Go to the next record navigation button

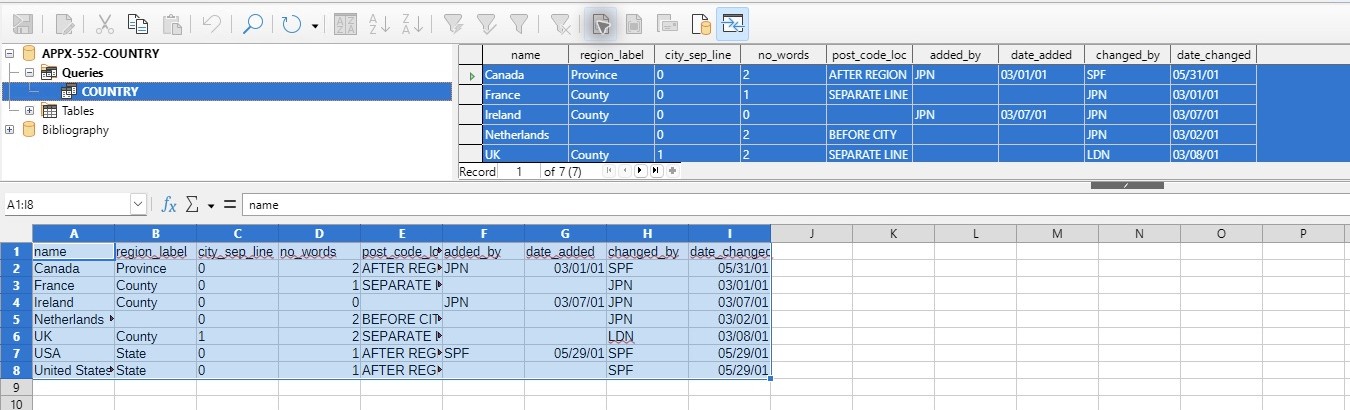click(x=640, y=171)
